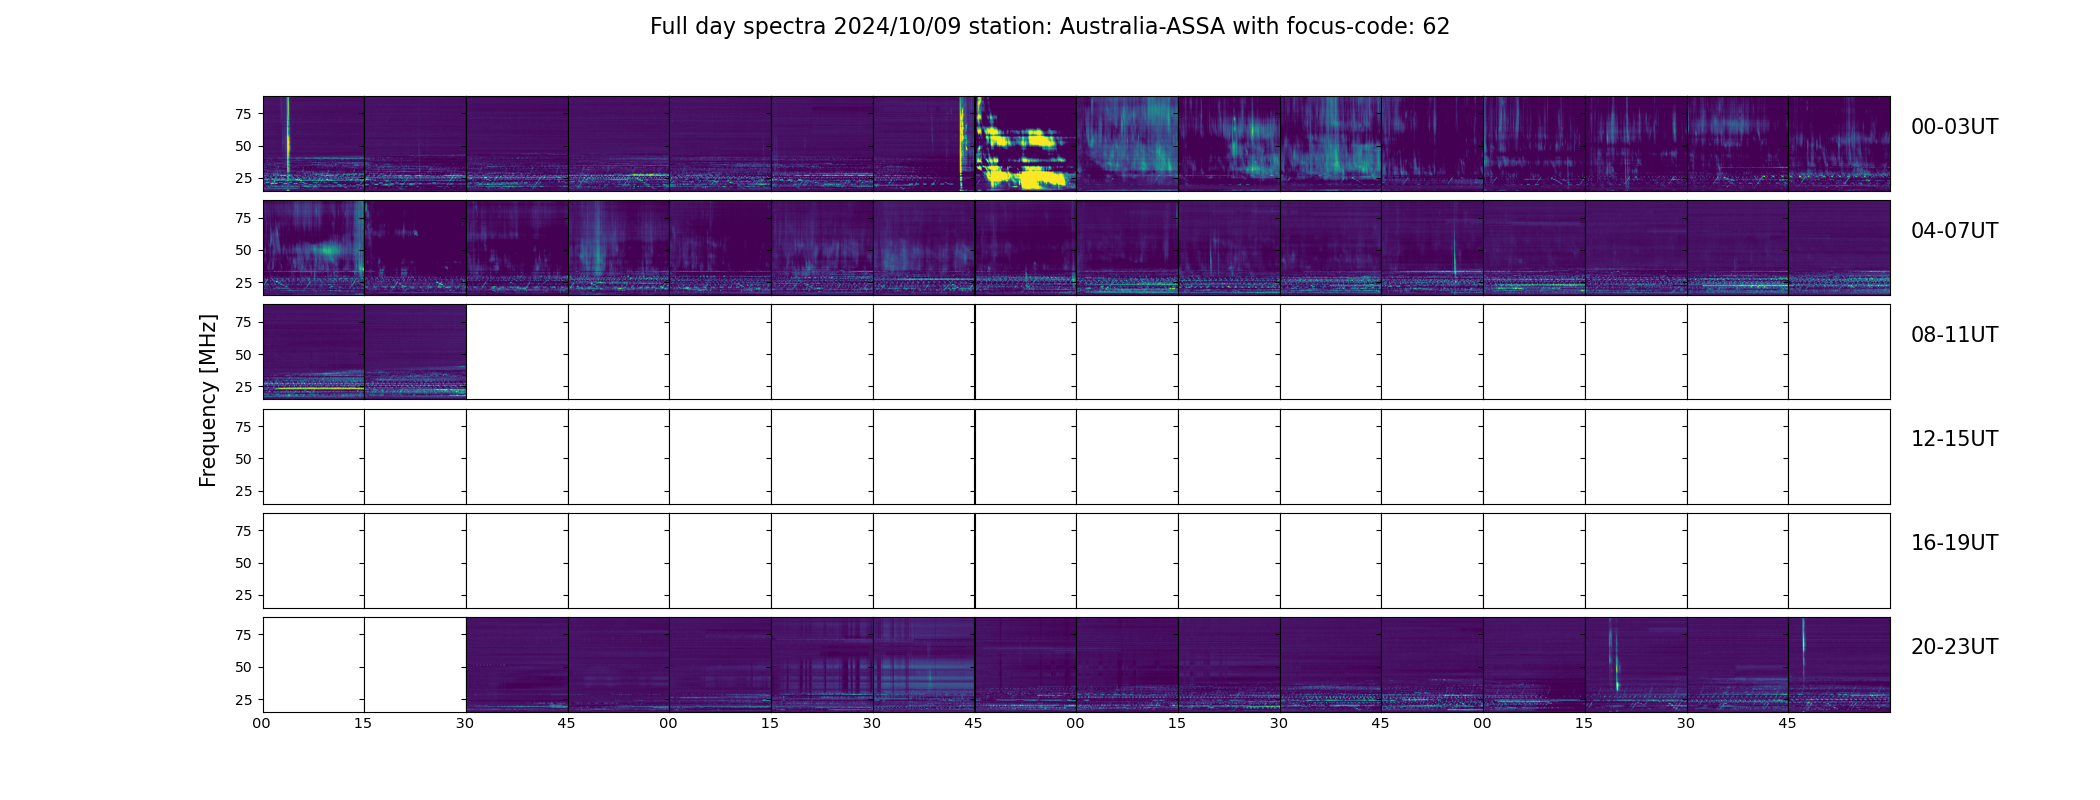Viewport: 2100px width, 800px height.
Task: Select the '16-19UT' row label
Action: [1954, 543]
